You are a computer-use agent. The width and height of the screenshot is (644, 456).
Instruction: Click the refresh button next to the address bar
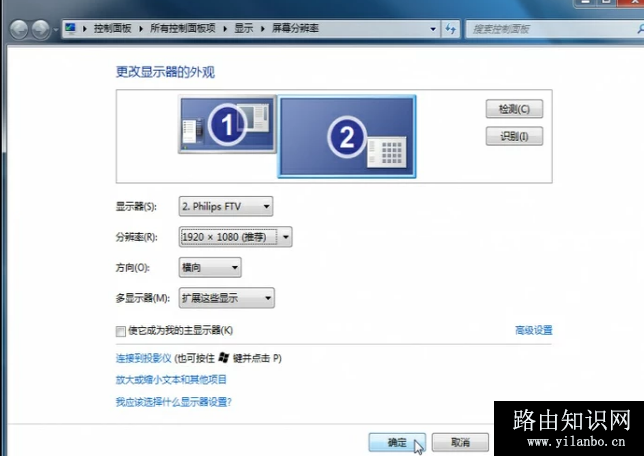click(451, 29)
